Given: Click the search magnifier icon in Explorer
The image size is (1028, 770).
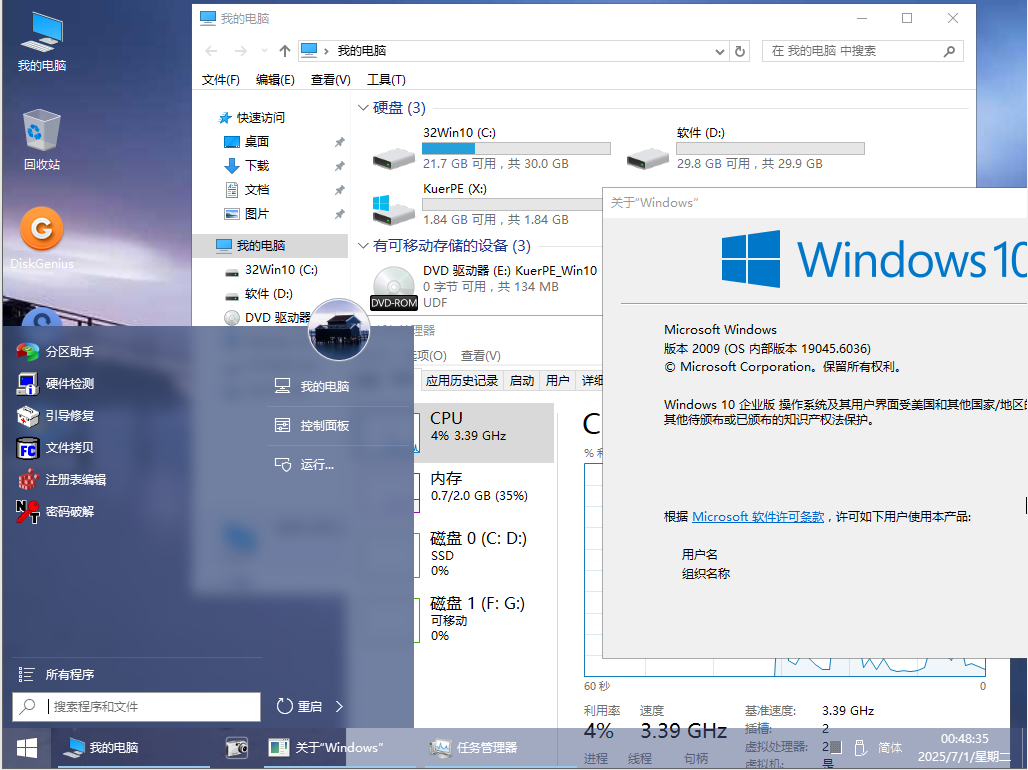Looking at the screenshot, I should click(949, 51).
